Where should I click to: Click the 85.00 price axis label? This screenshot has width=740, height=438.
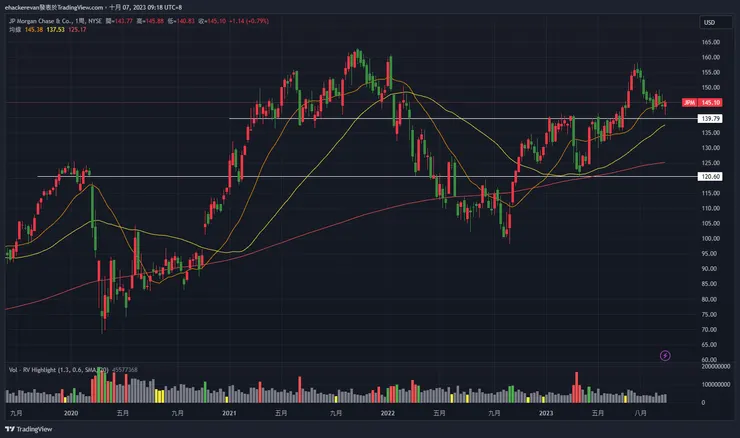[711, 284]
